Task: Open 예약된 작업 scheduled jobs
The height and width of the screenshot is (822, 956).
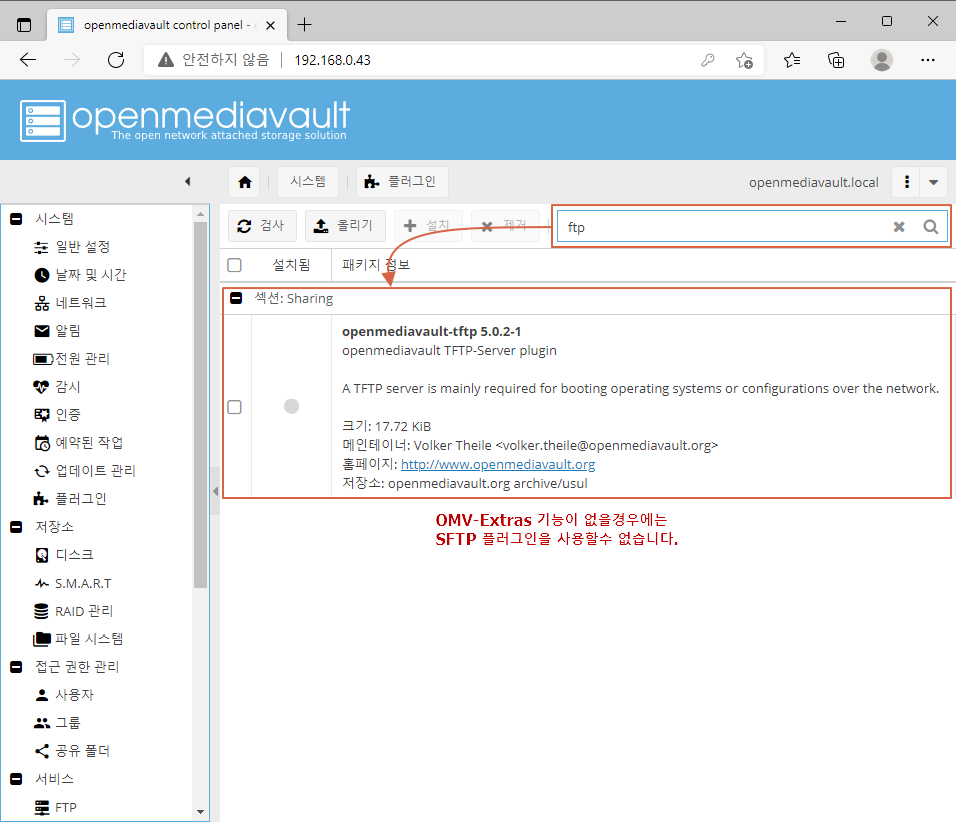Action: point(79,443)
